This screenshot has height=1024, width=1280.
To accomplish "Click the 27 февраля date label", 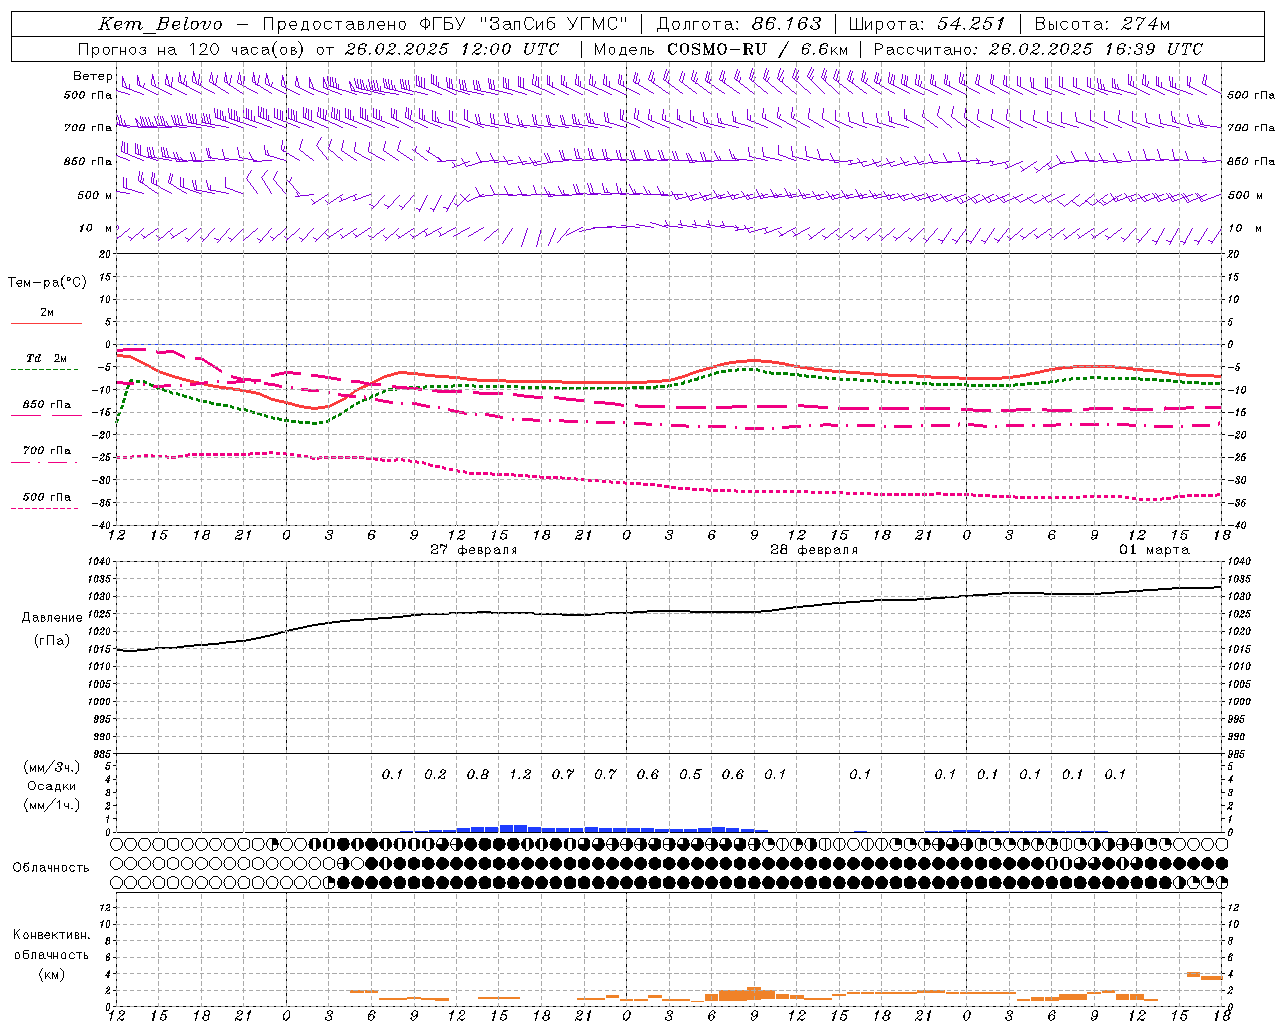I will (x=474, y=550).
